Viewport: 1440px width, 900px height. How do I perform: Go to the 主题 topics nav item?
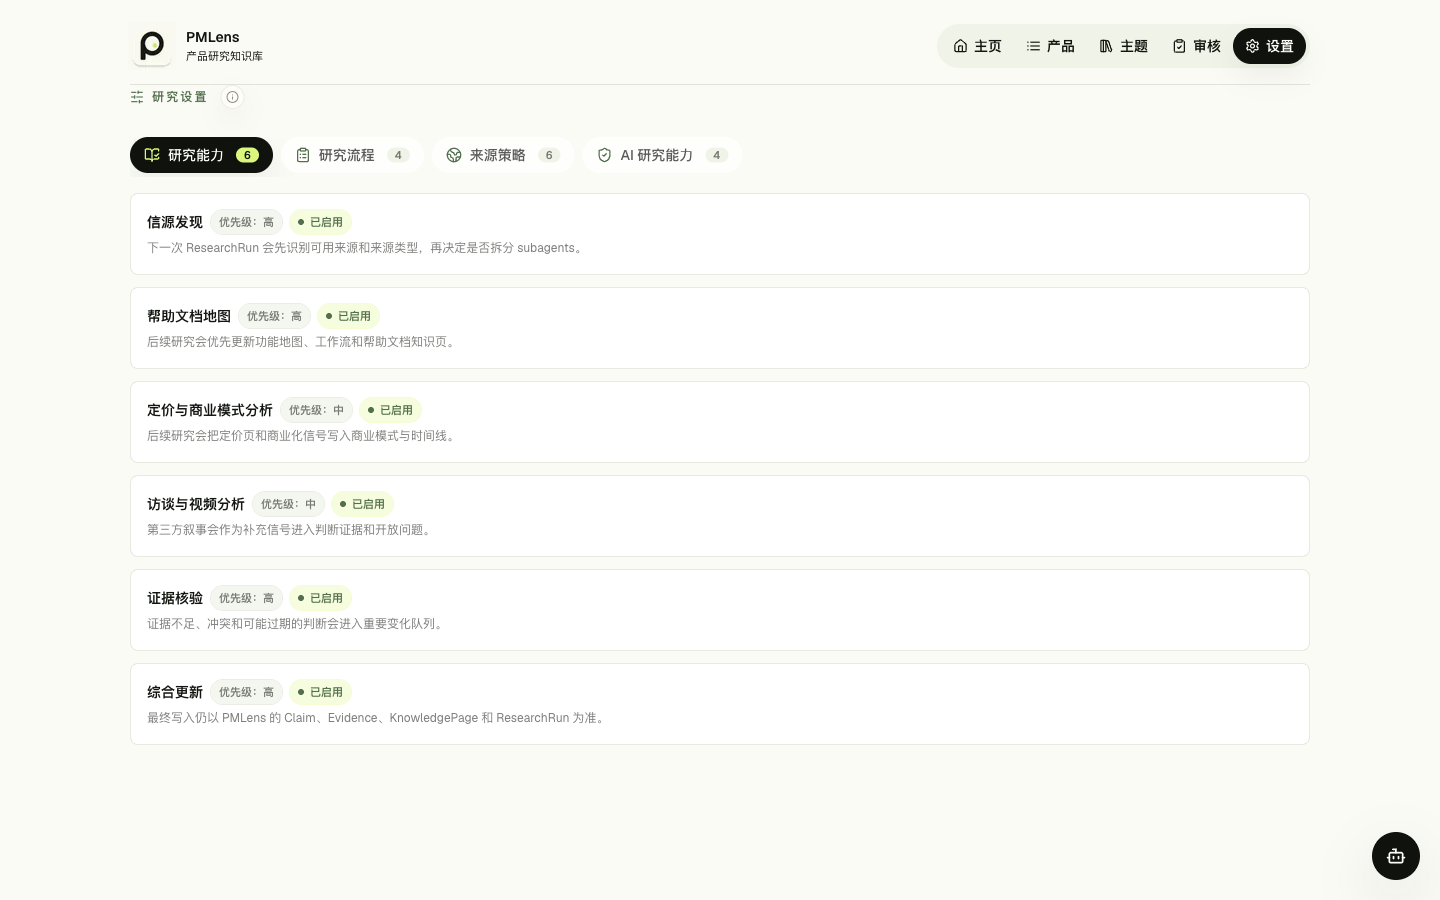pos(1123,46)
